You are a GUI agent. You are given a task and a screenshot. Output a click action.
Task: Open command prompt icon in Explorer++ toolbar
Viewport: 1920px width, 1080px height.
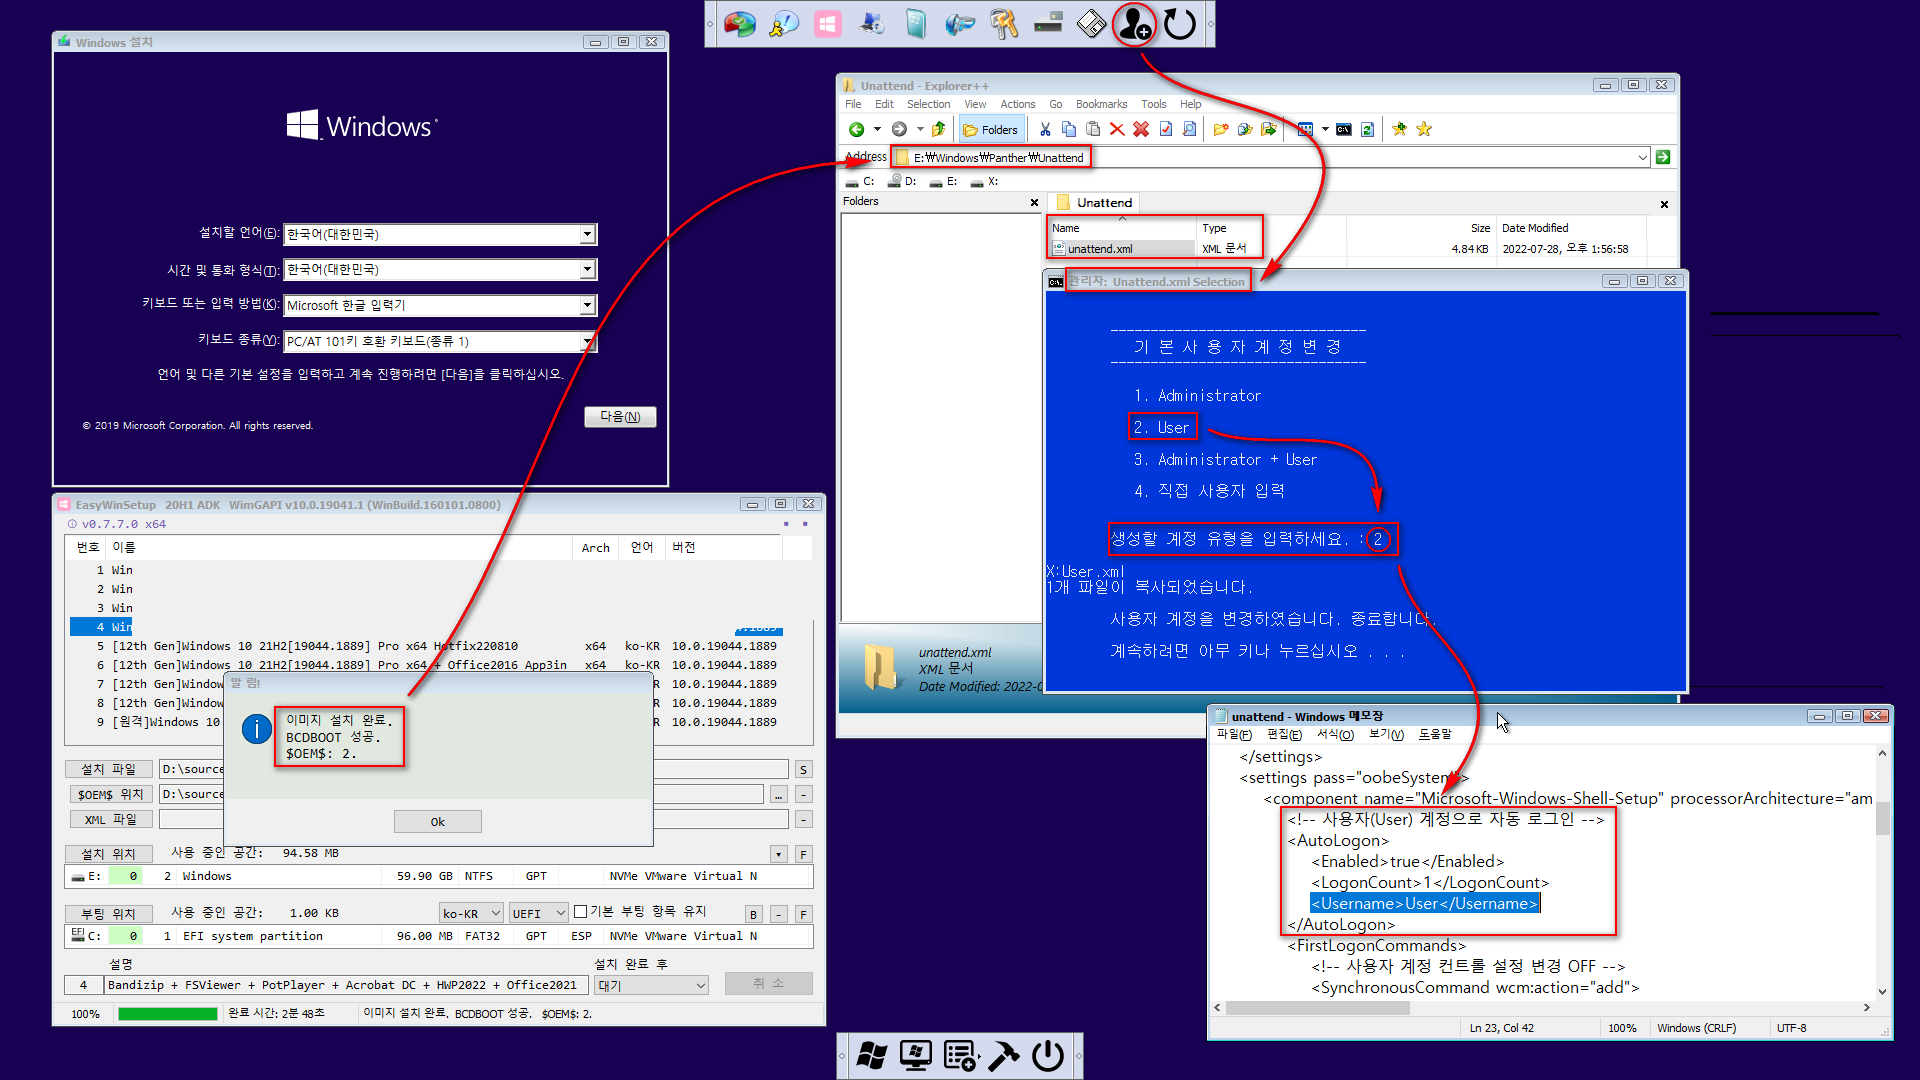coord(1344,129)
